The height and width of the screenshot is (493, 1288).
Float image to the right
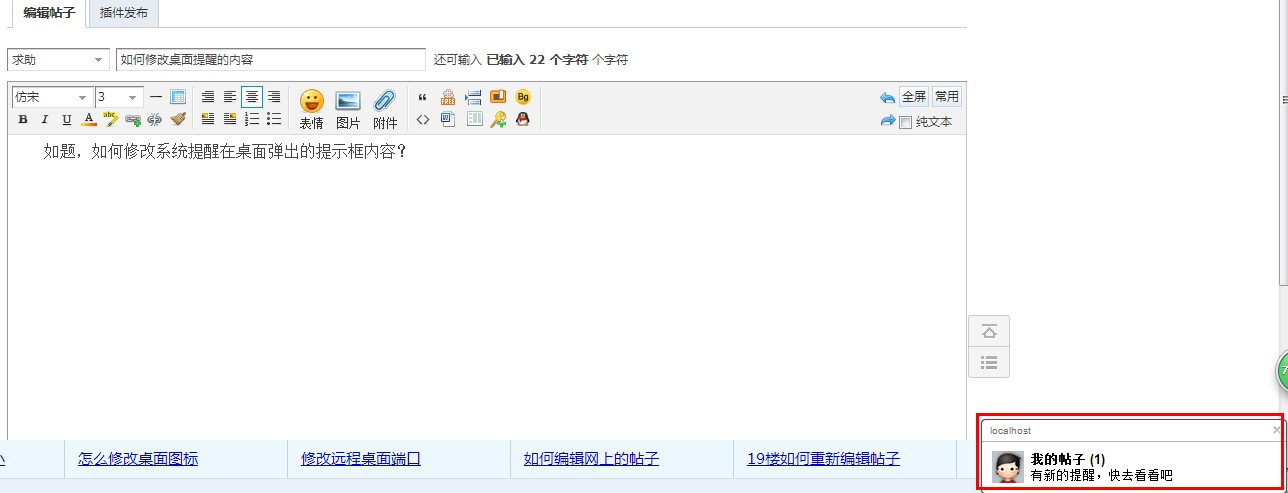(230, 119)
